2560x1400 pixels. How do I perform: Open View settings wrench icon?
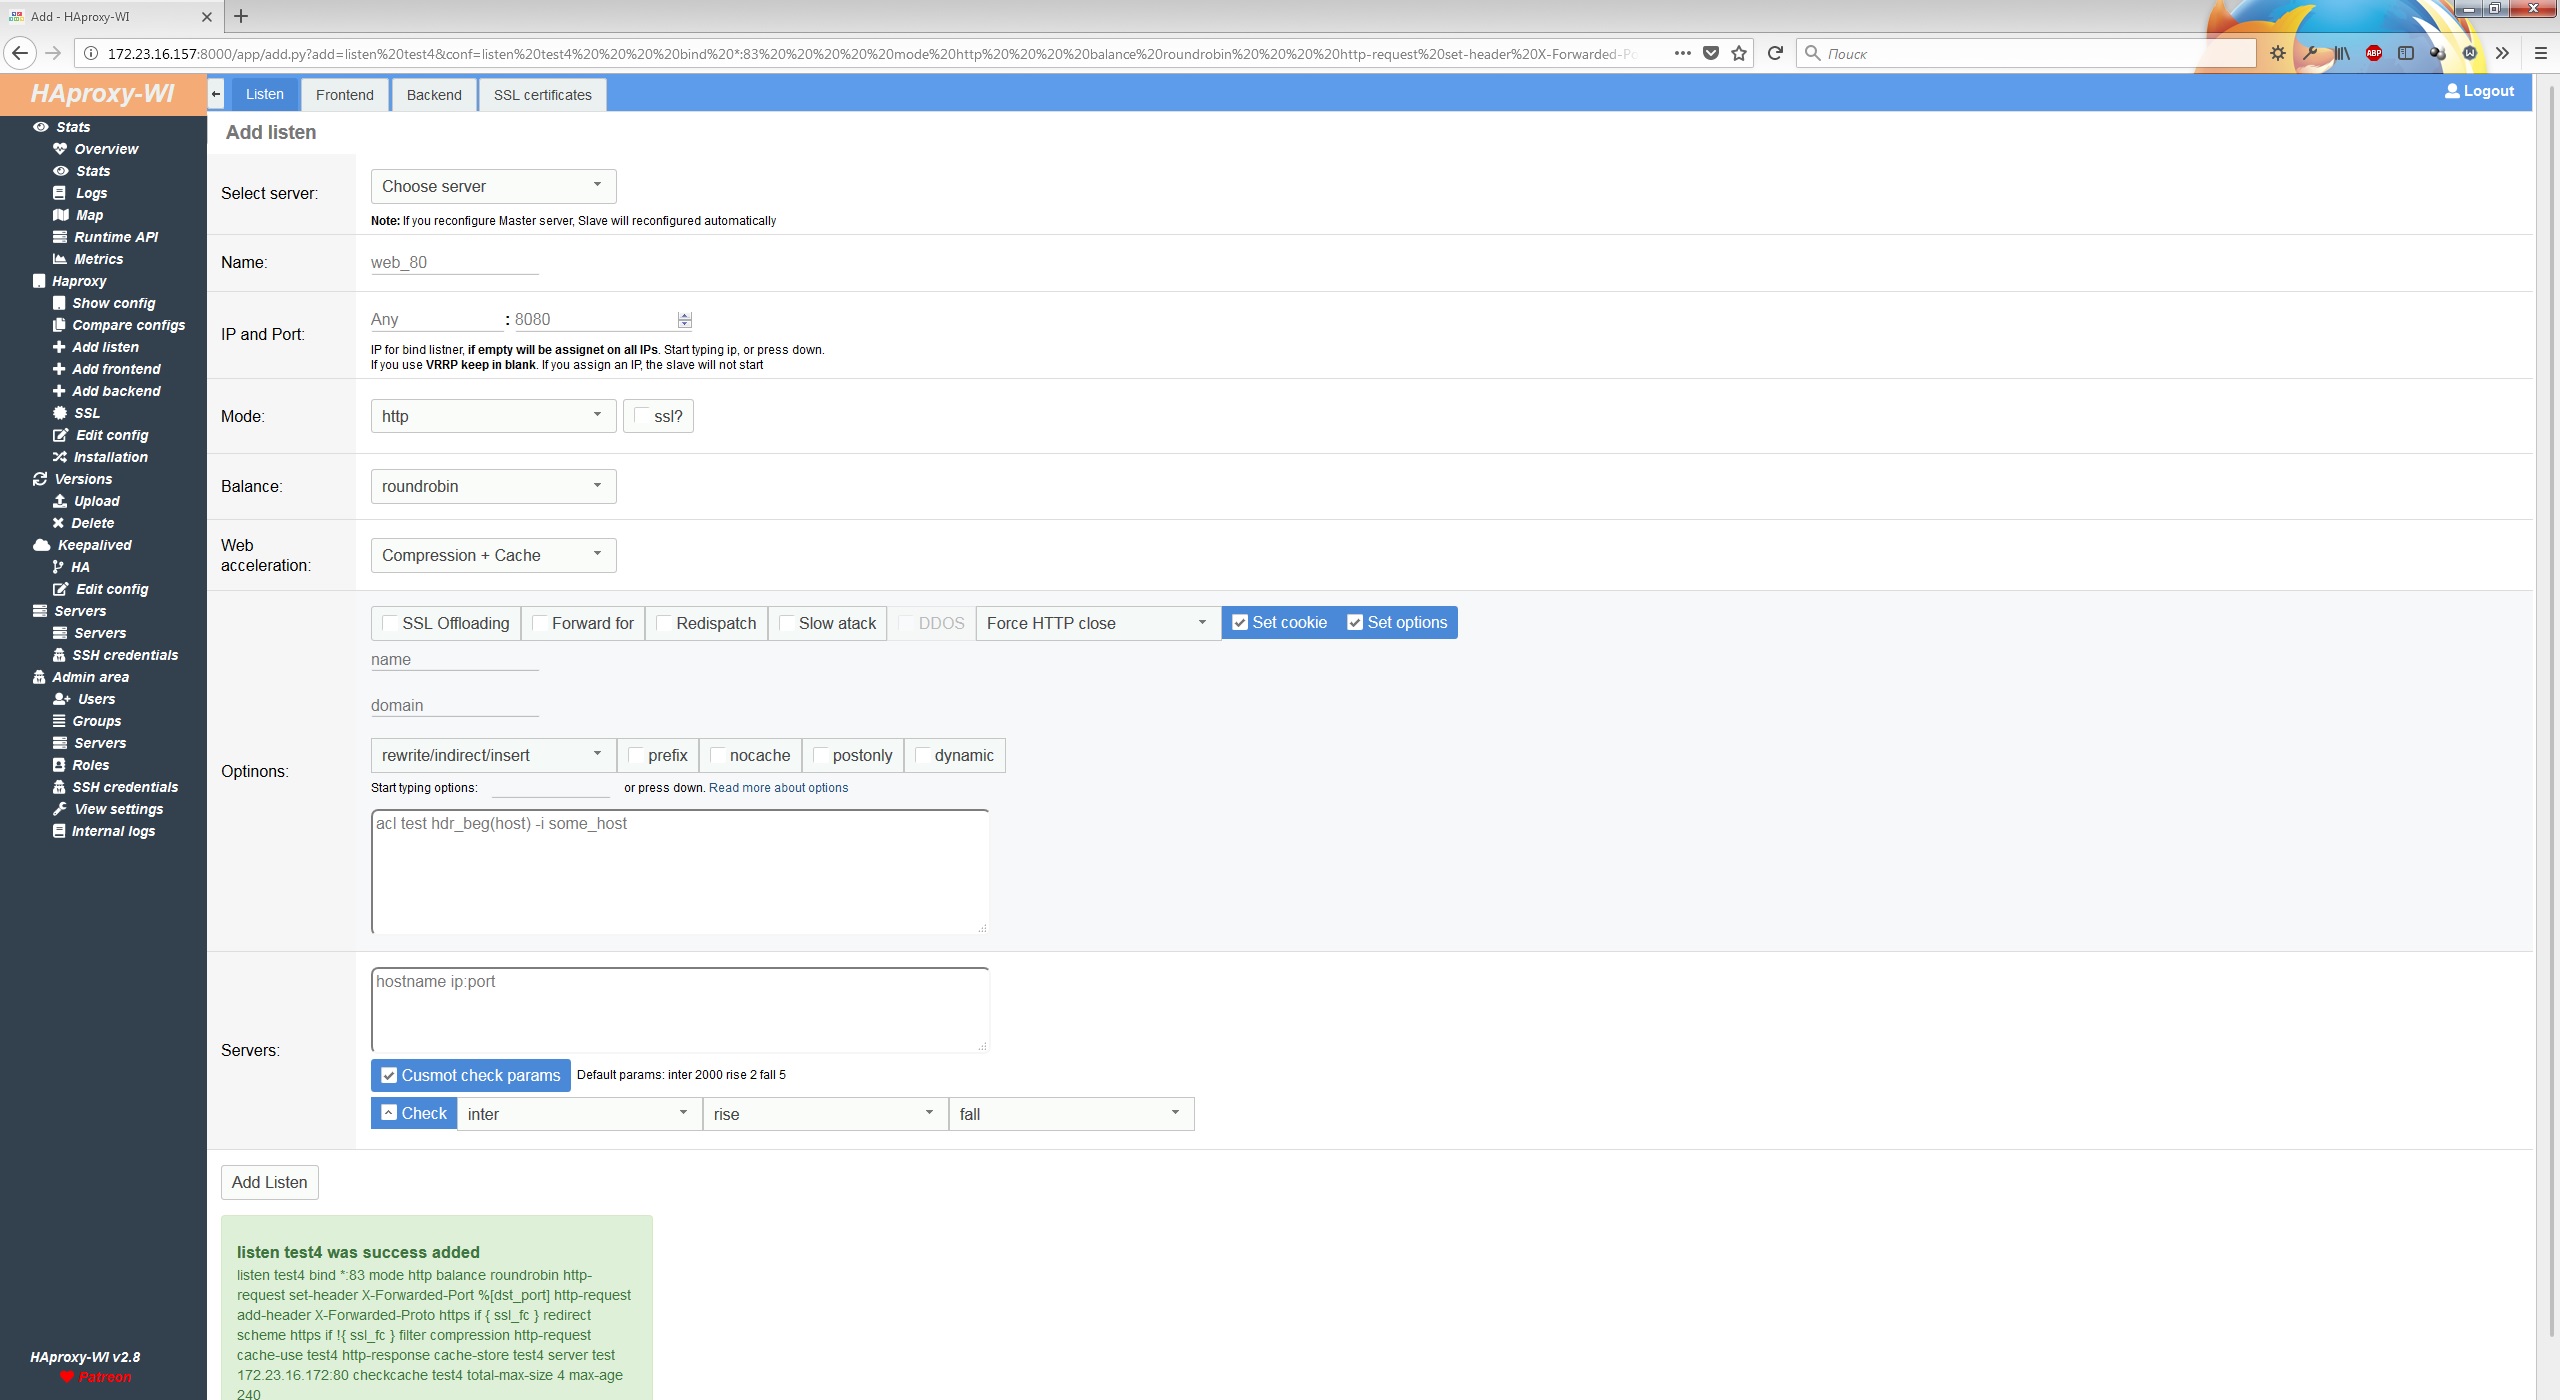tap(60, 809)
